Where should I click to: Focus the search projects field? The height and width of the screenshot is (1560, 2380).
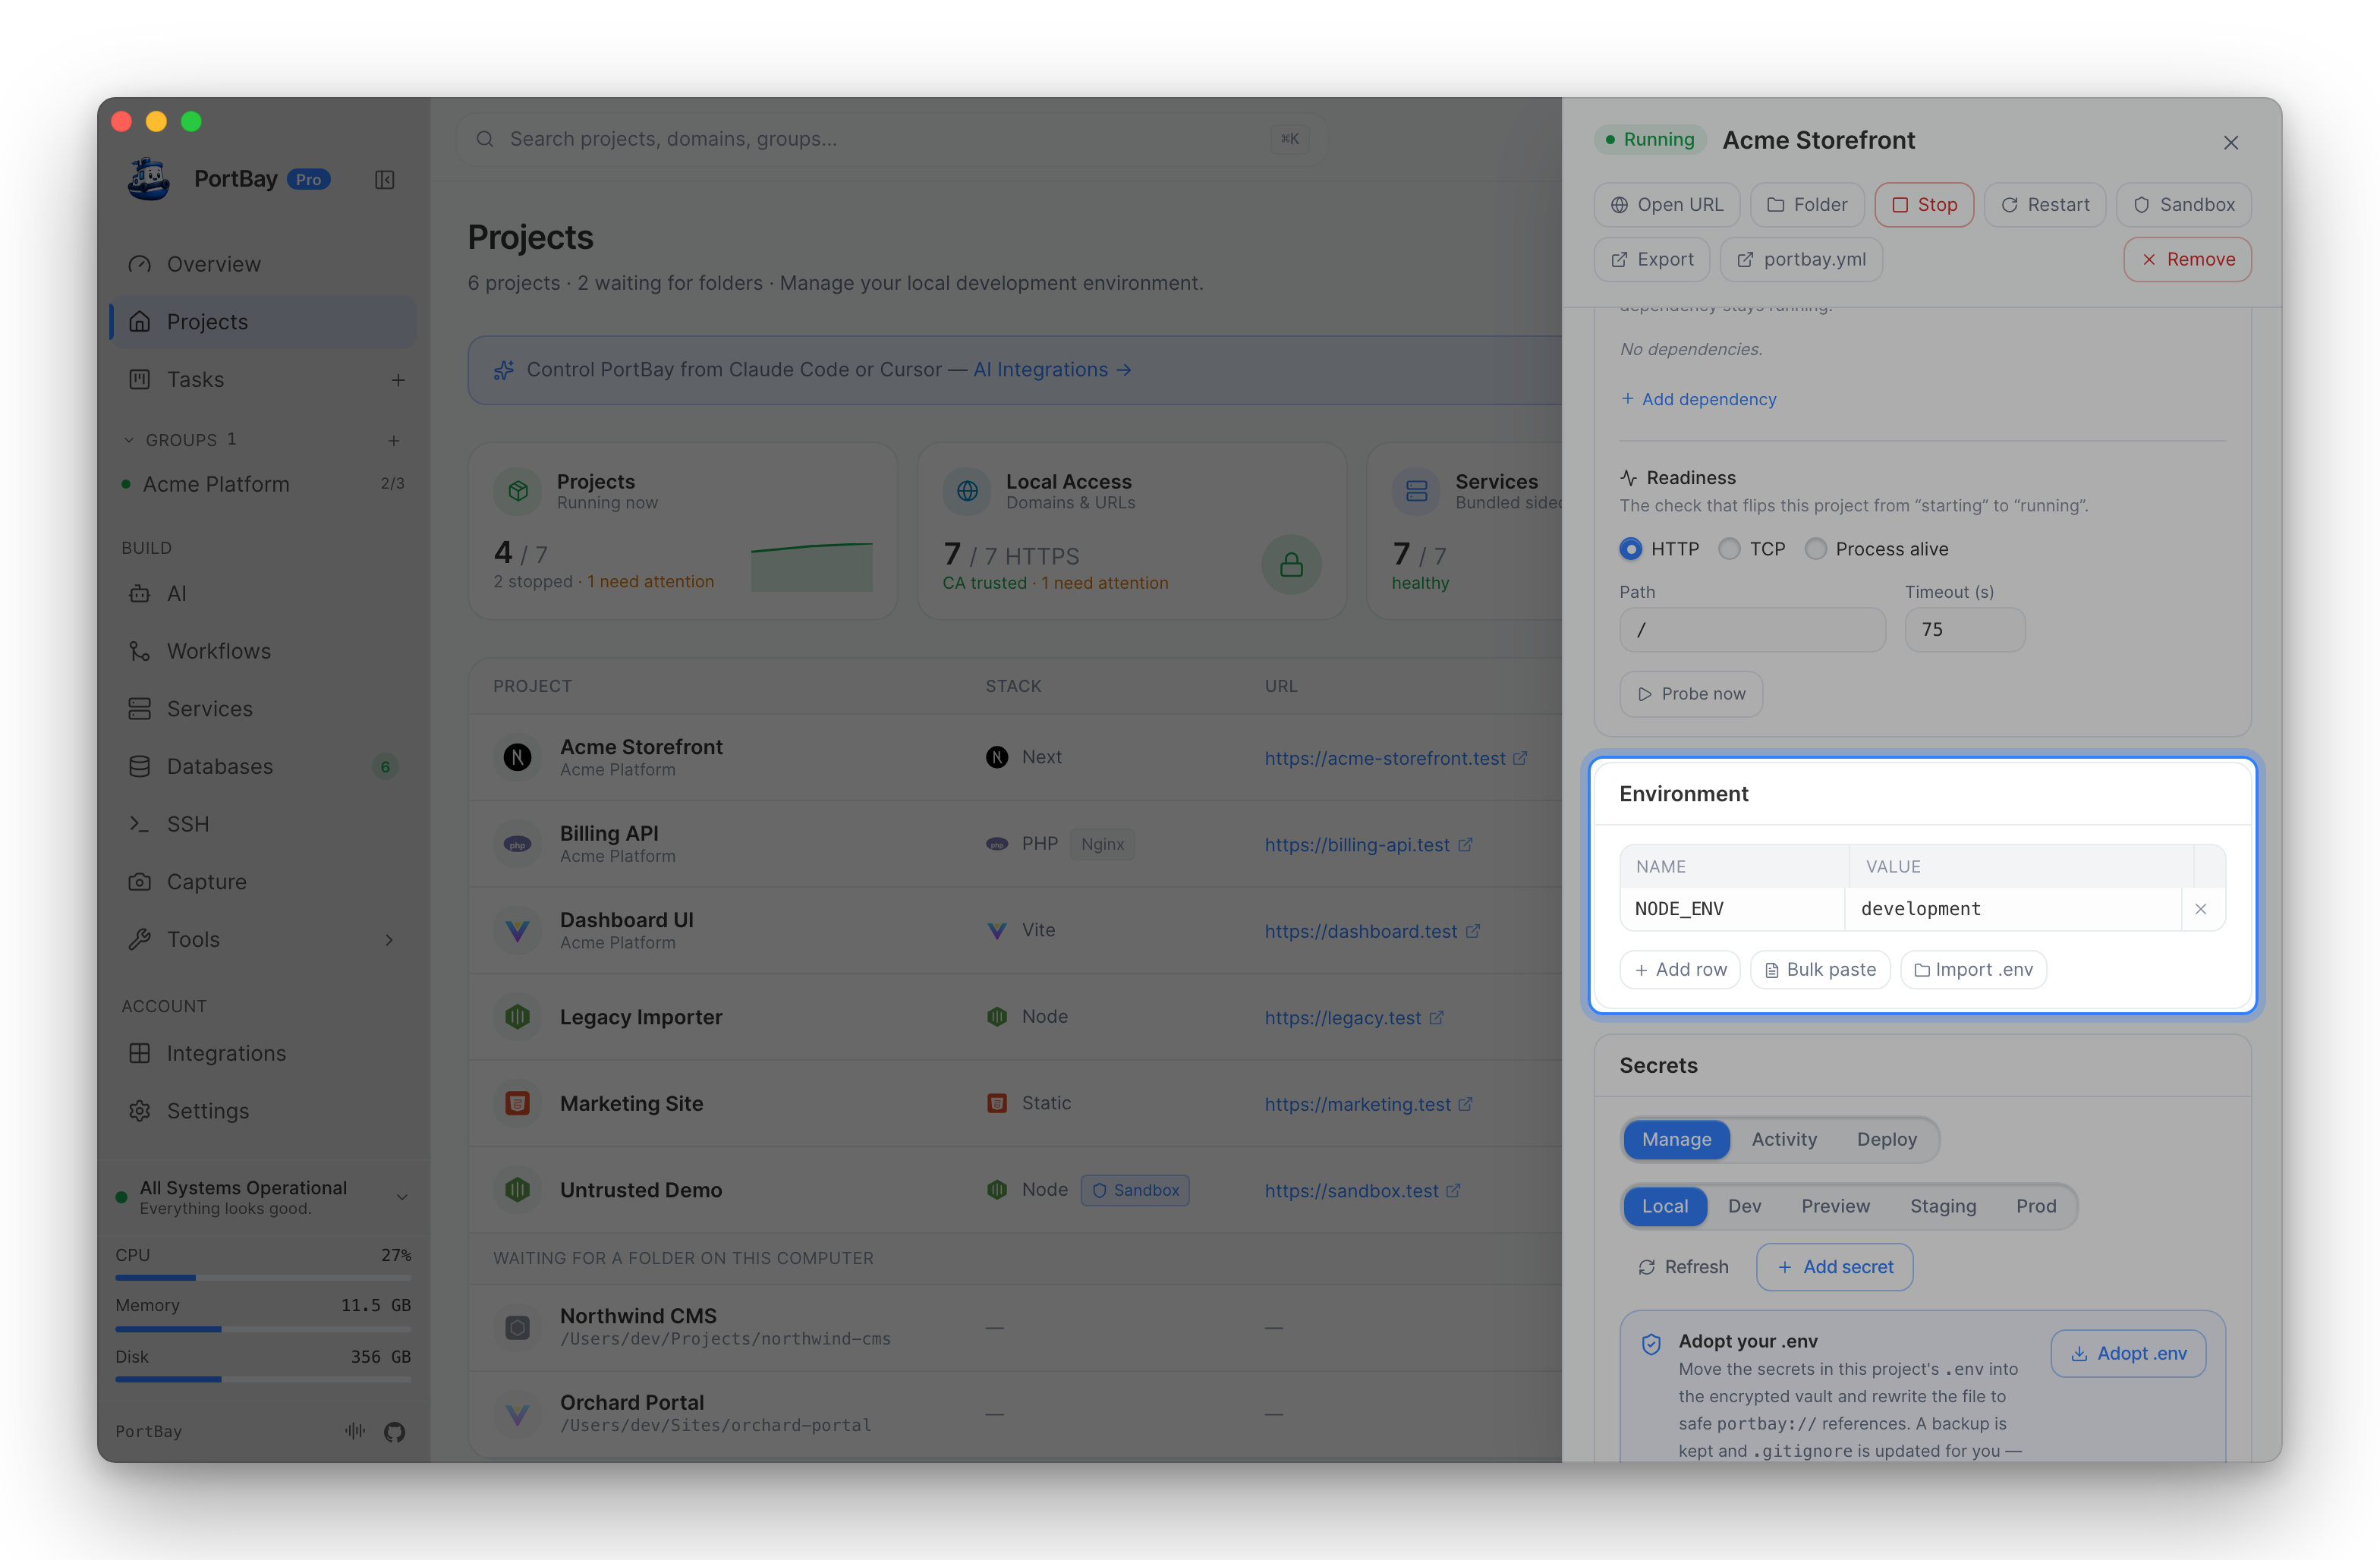point(891,139)
